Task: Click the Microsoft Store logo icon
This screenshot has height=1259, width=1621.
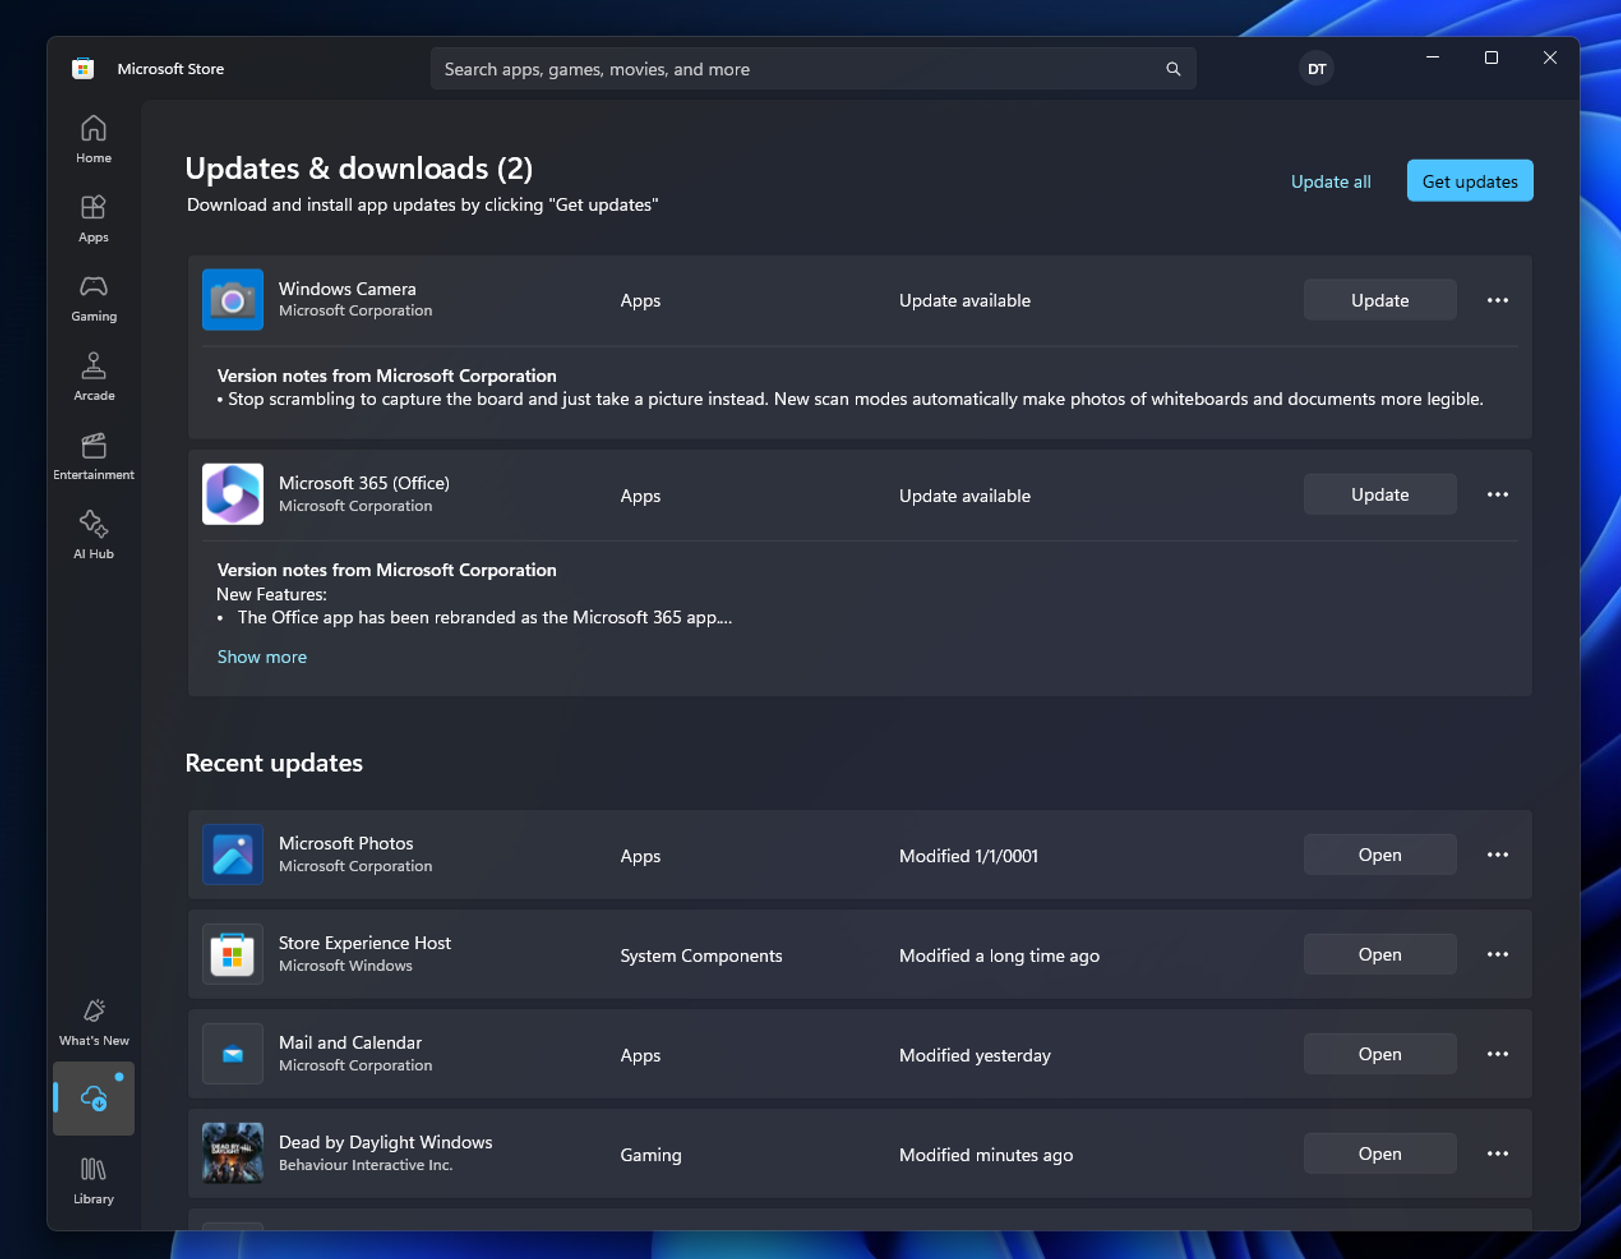Action: [x=83, y=68]
